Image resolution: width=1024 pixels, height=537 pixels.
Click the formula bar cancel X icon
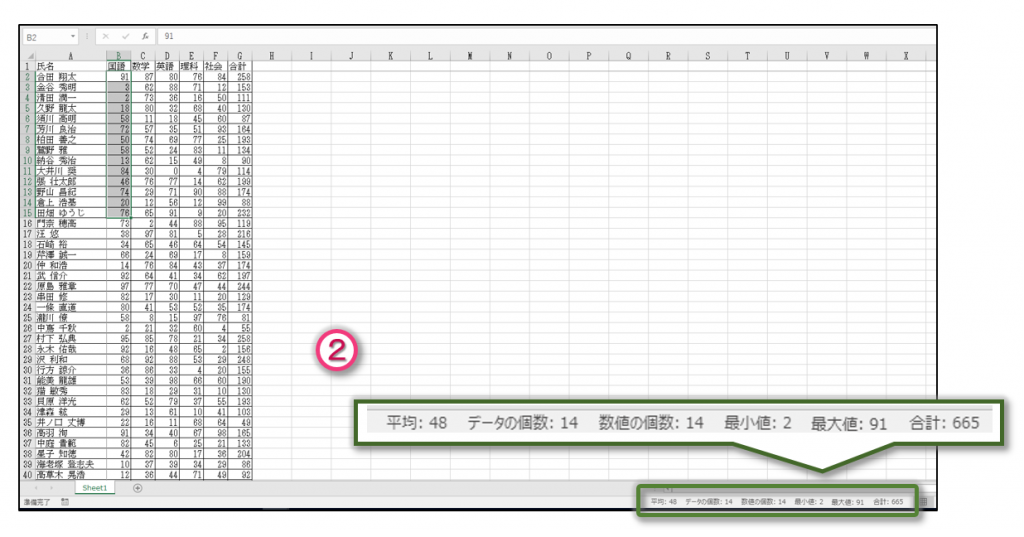(x=105, y=36)
